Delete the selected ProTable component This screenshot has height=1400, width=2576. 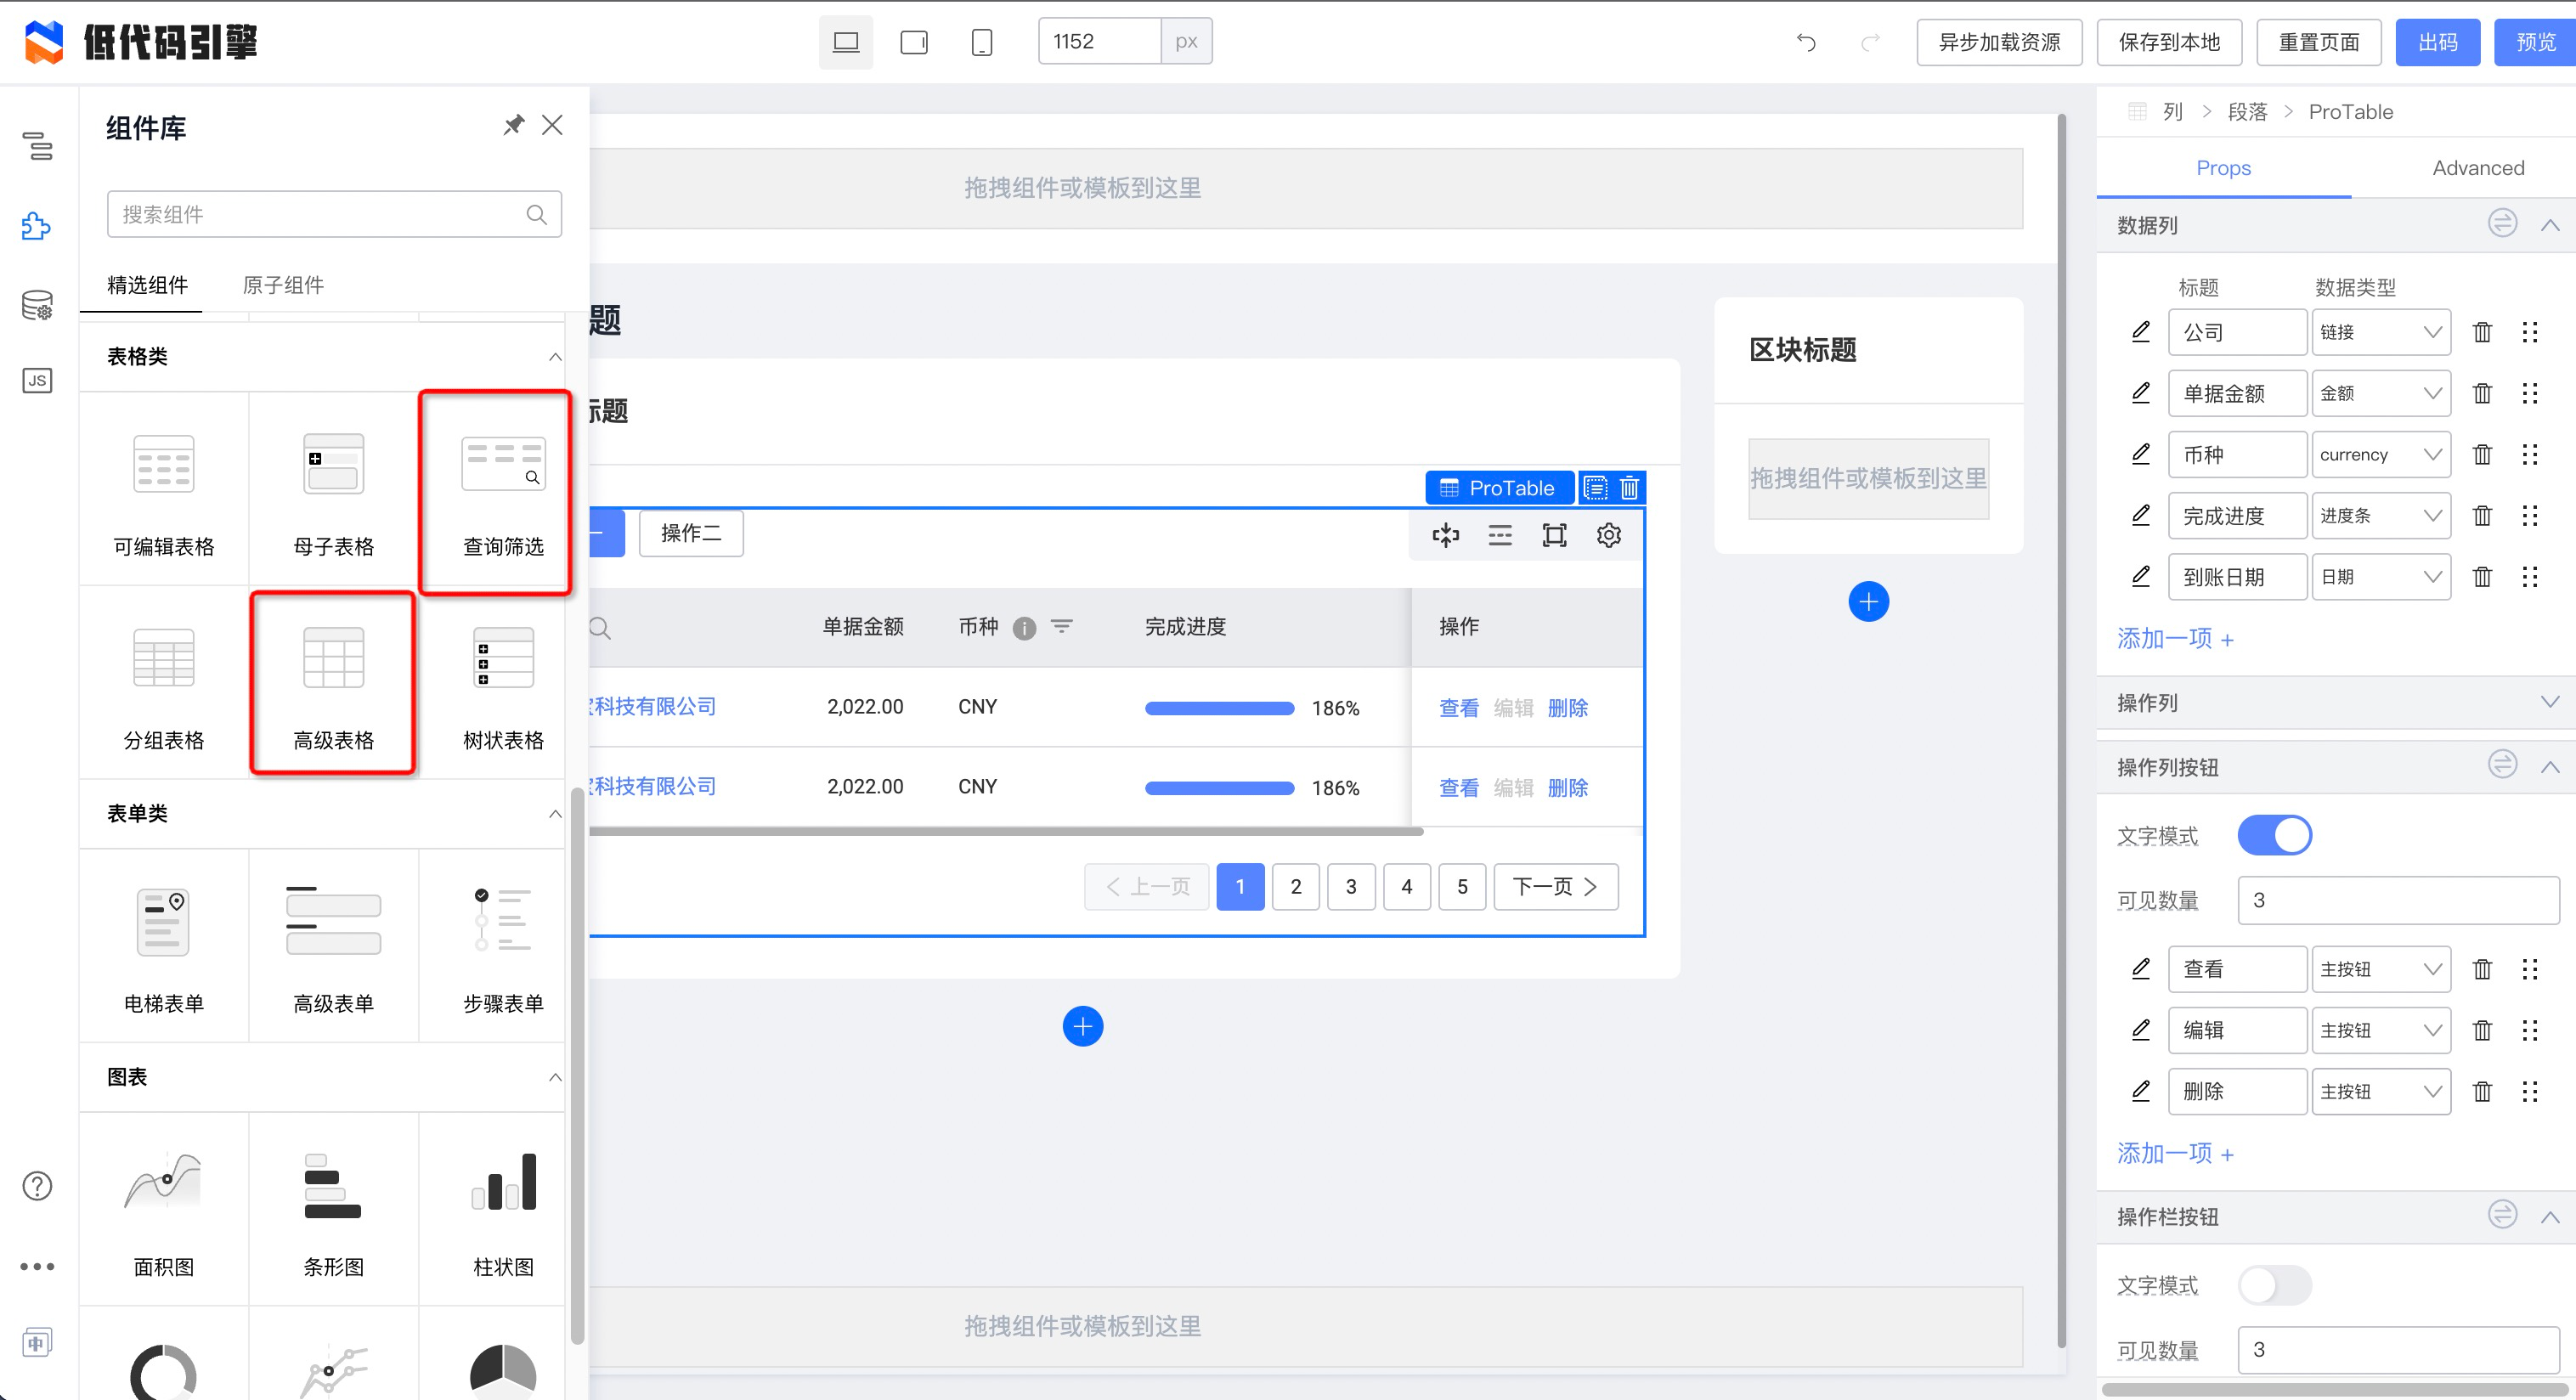tap(1630, 488)
